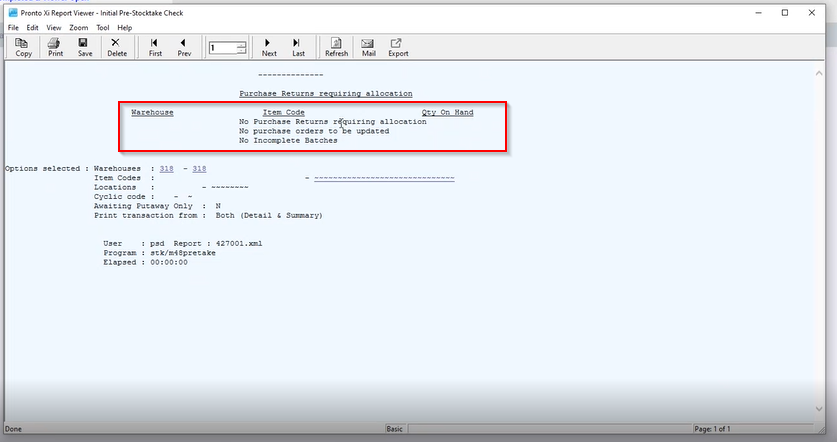
Task: Close the Report Viewer window
Action: 811,12
